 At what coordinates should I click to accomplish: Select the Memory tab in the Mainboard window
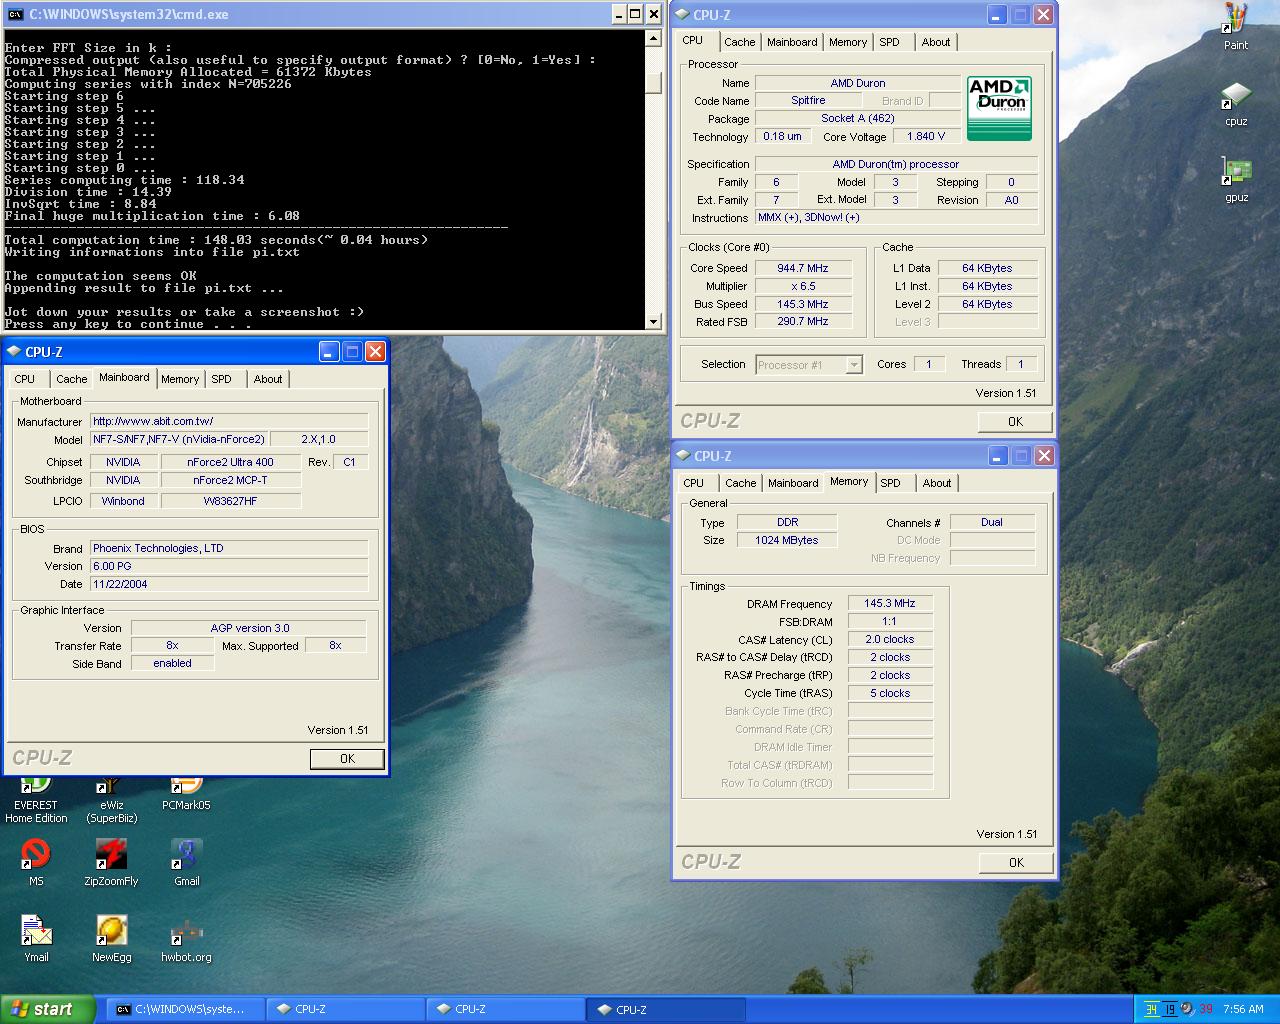[x=180, y=379]
